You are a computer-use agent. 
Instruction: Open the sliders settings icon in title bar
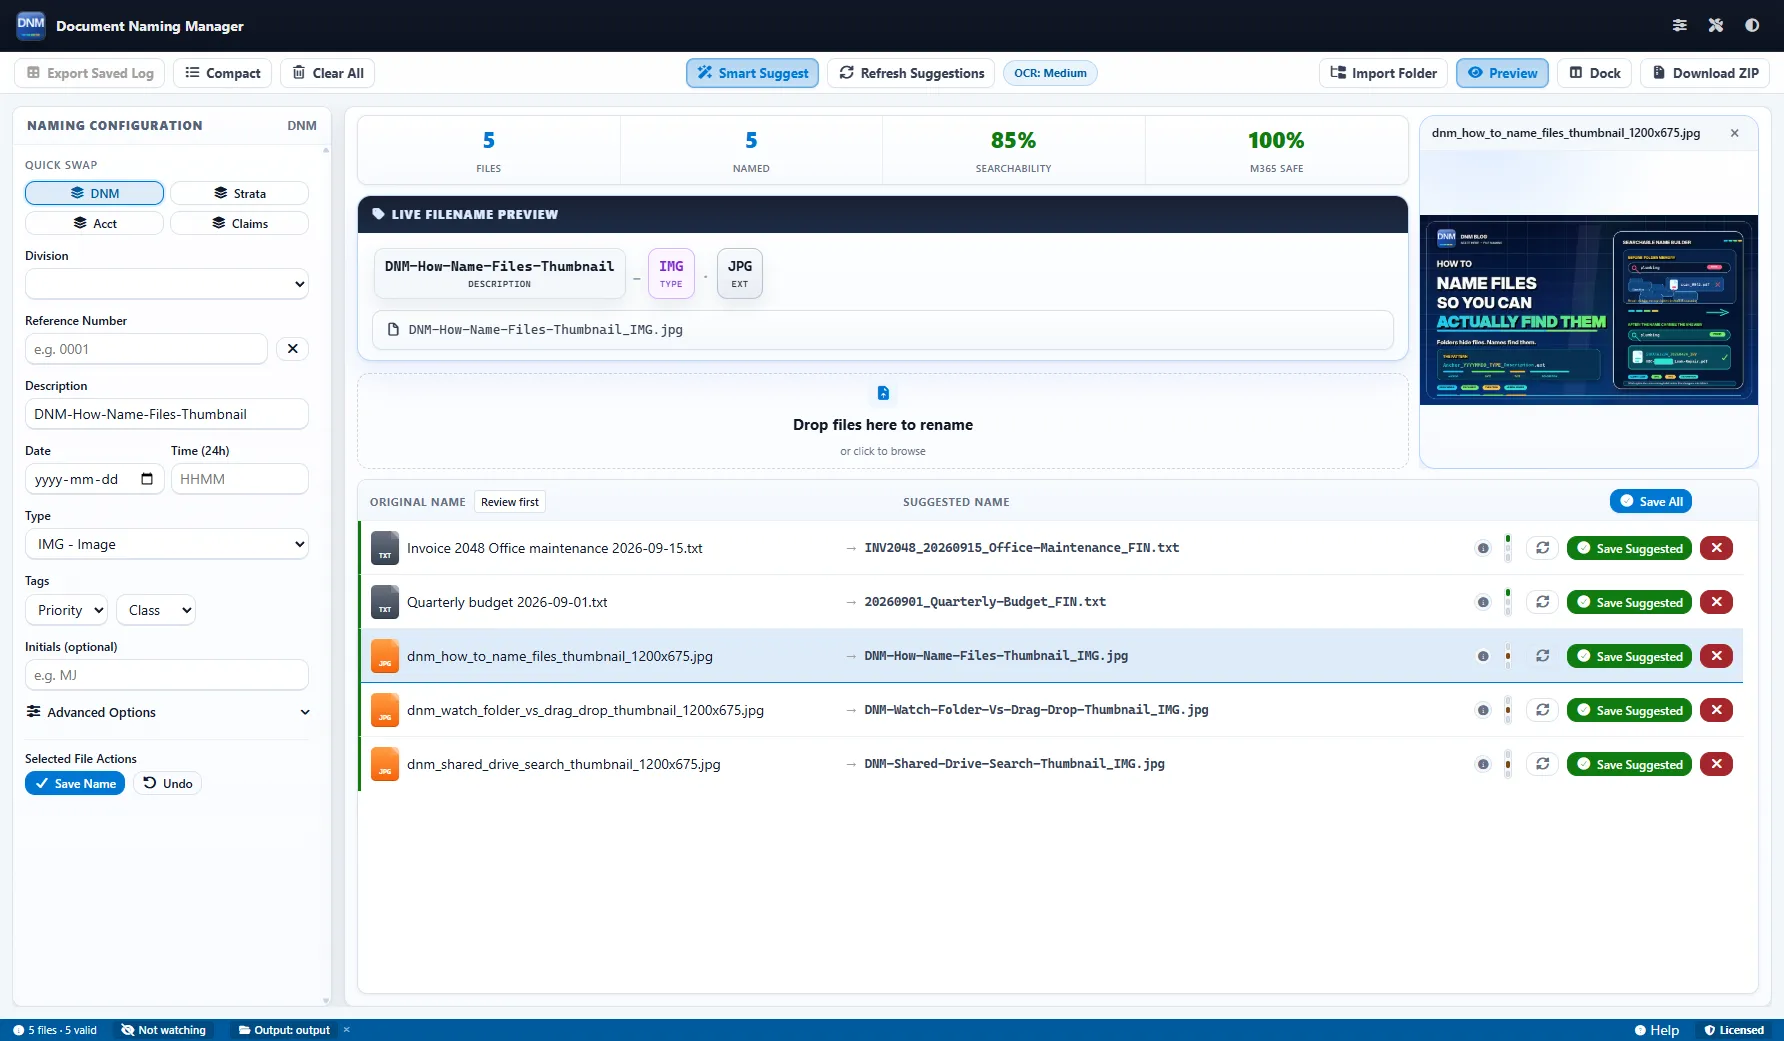pos(1680,25)
